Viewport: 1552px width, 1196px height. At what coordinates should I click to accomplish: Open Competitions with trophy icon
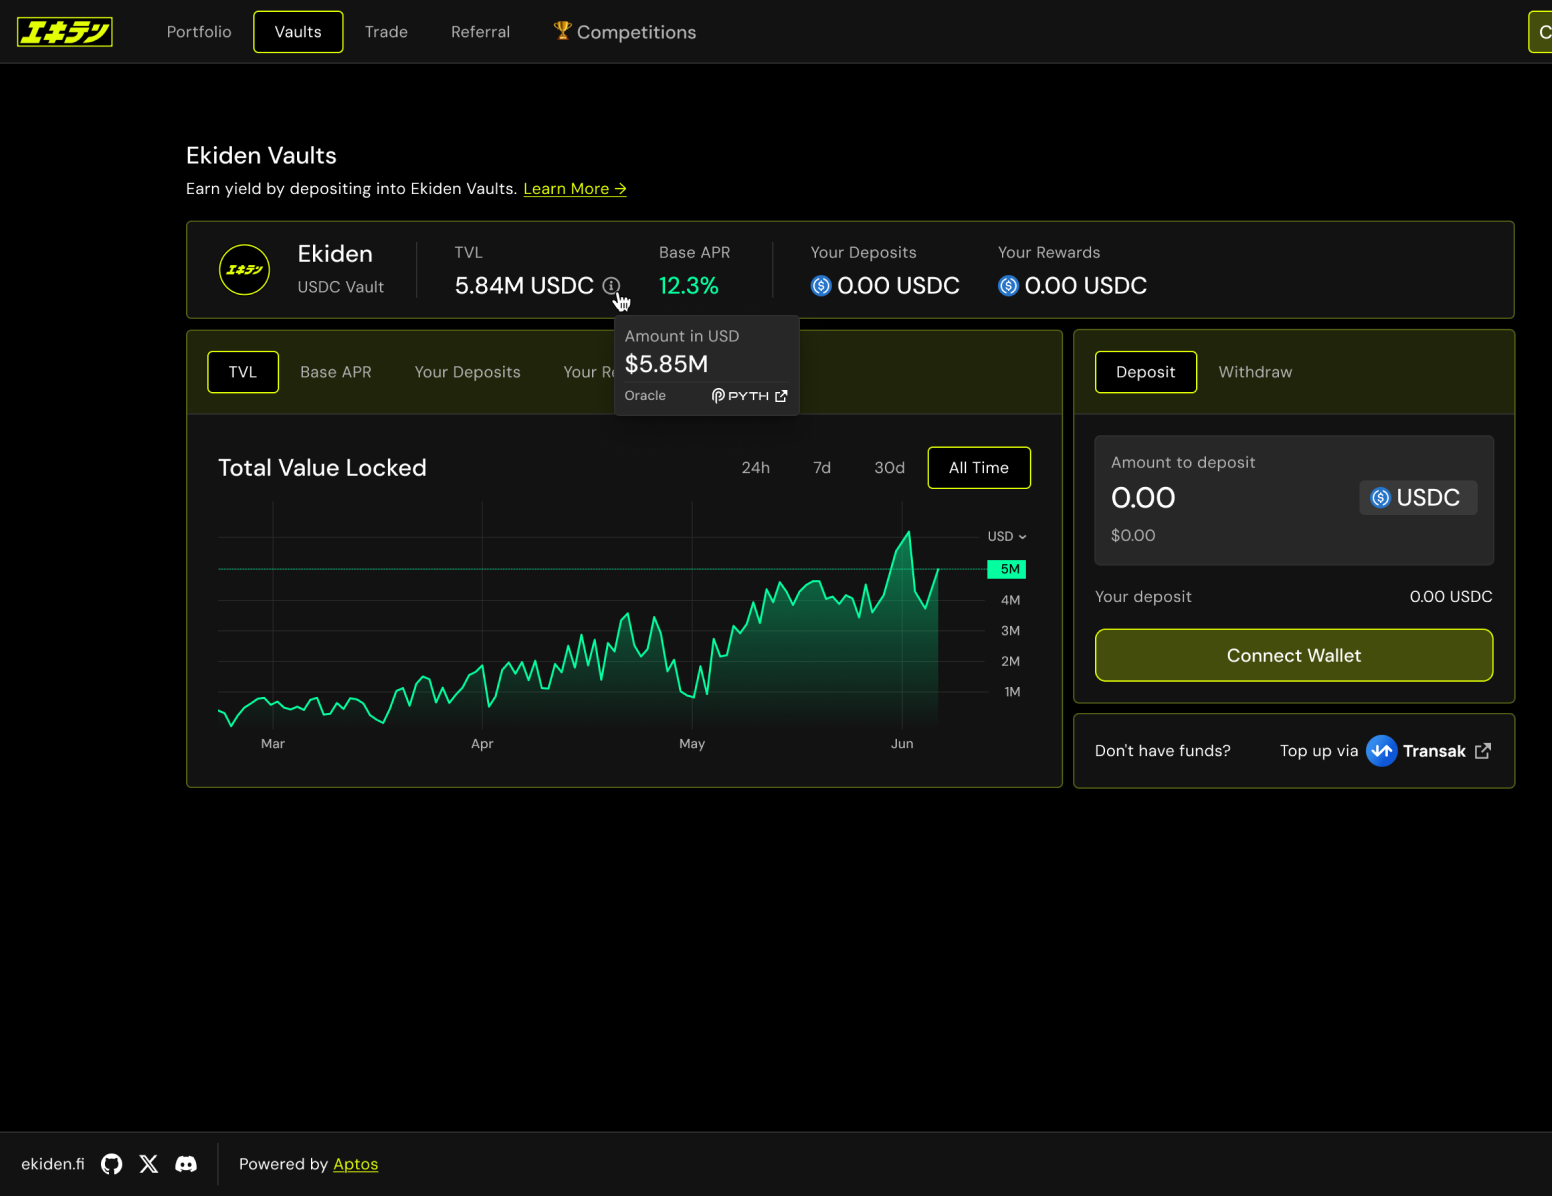[x=625, y=32]
